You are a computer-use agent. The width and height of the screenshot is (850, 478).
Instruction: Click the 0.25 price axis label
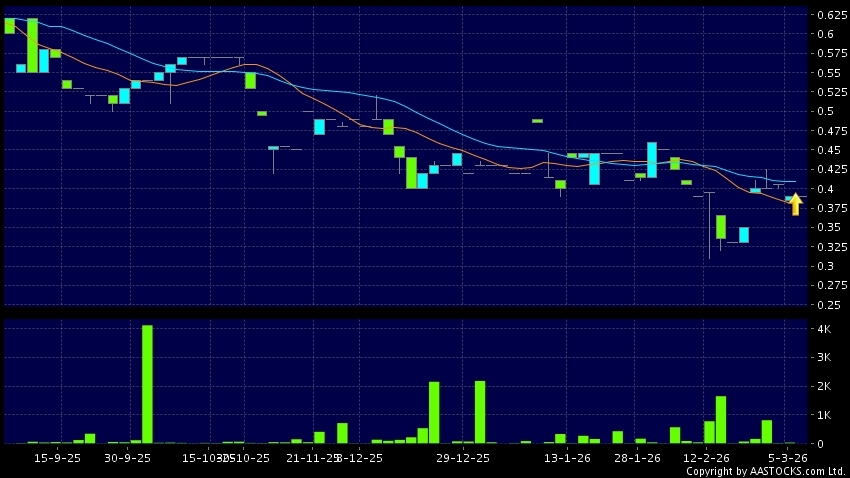[828, 305]
